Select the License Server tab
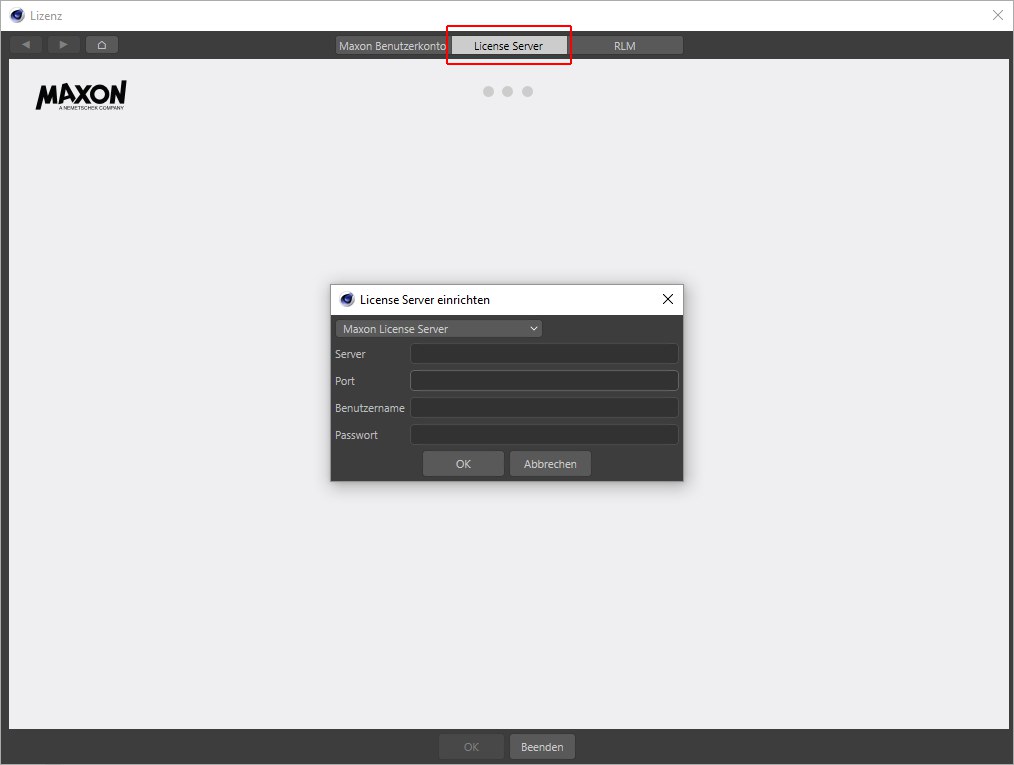This screenshot has height=765, width=1014. [x=508, y=46]
